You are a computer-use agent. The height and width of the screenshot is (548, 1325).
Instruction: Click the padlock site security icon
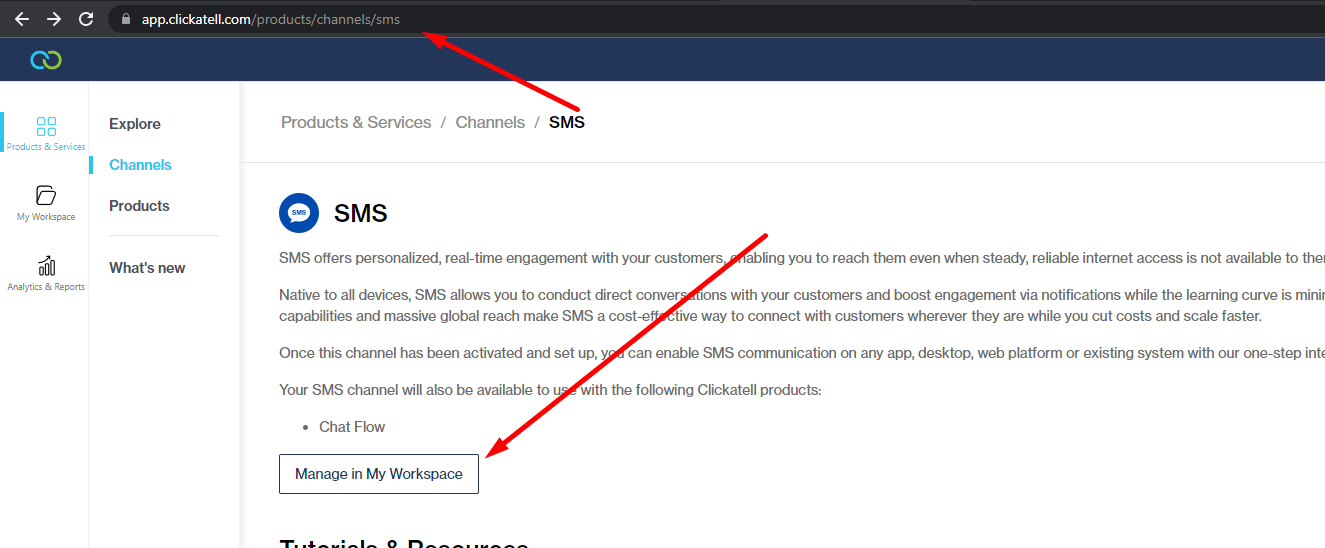click(125, 19)
